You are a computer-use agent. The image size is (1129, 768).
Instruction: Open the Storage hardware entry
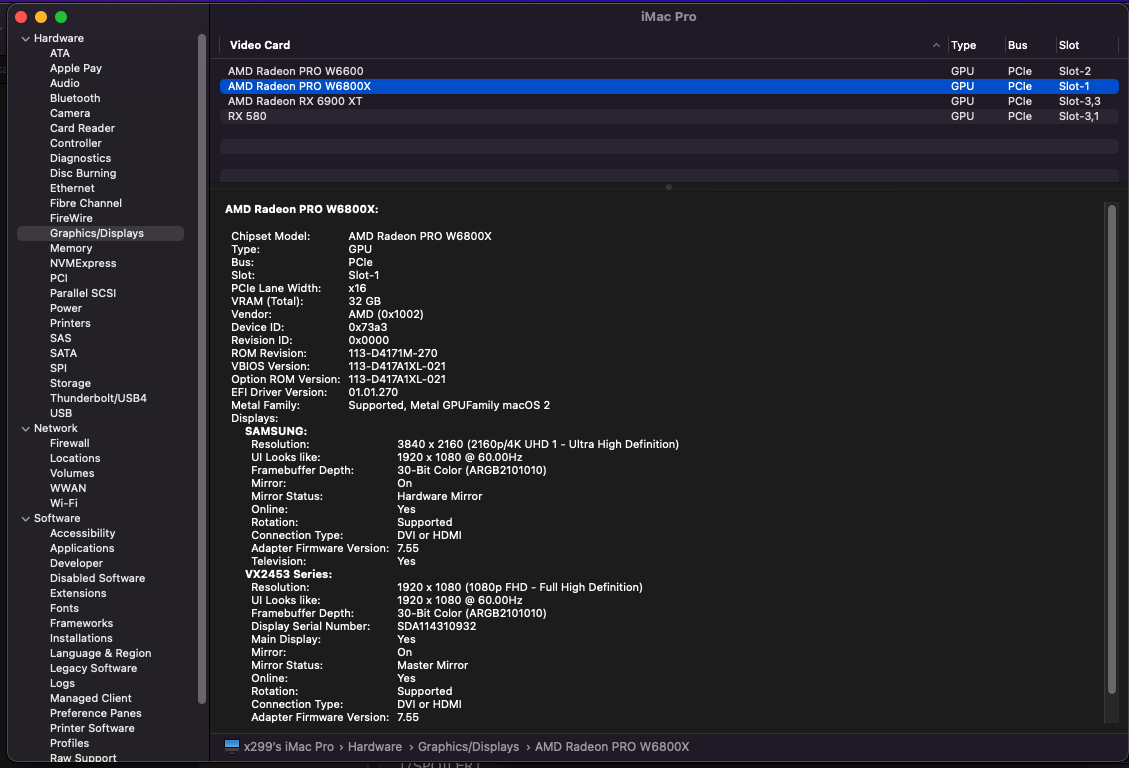click(x=70, y=384)
